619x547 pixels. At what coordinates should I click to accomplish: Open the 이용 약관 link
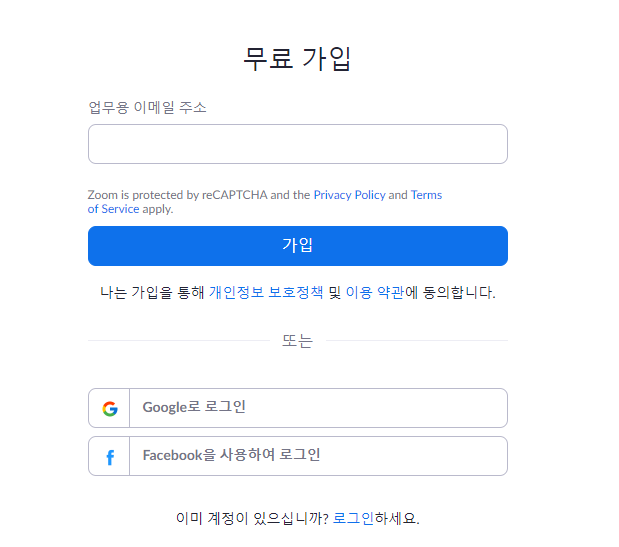point(375,293)
